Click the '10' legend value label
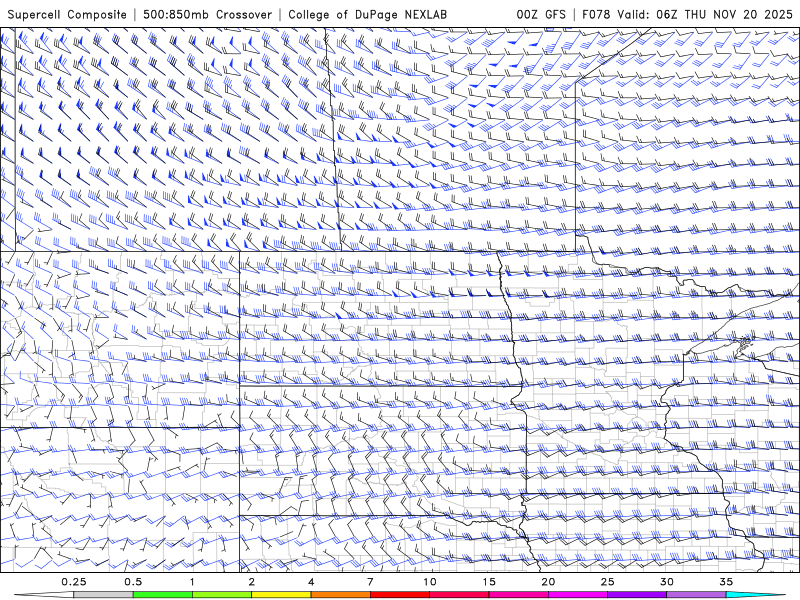This screenshot has width=800, height=600. point(430,582)
